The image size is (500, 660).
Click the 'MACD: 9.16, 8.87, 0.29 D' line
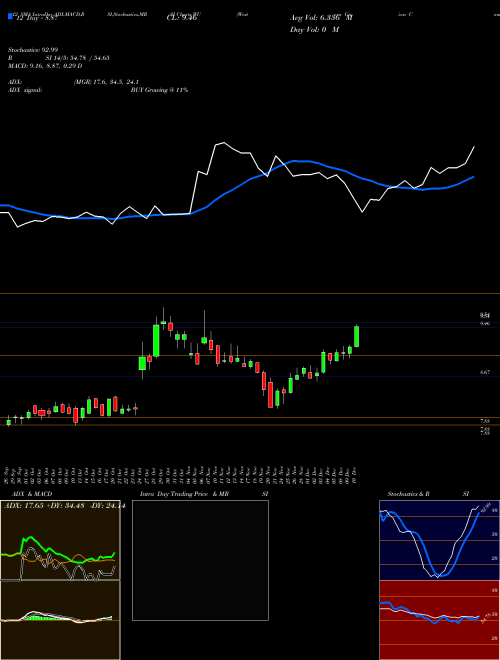click(45, 66)
